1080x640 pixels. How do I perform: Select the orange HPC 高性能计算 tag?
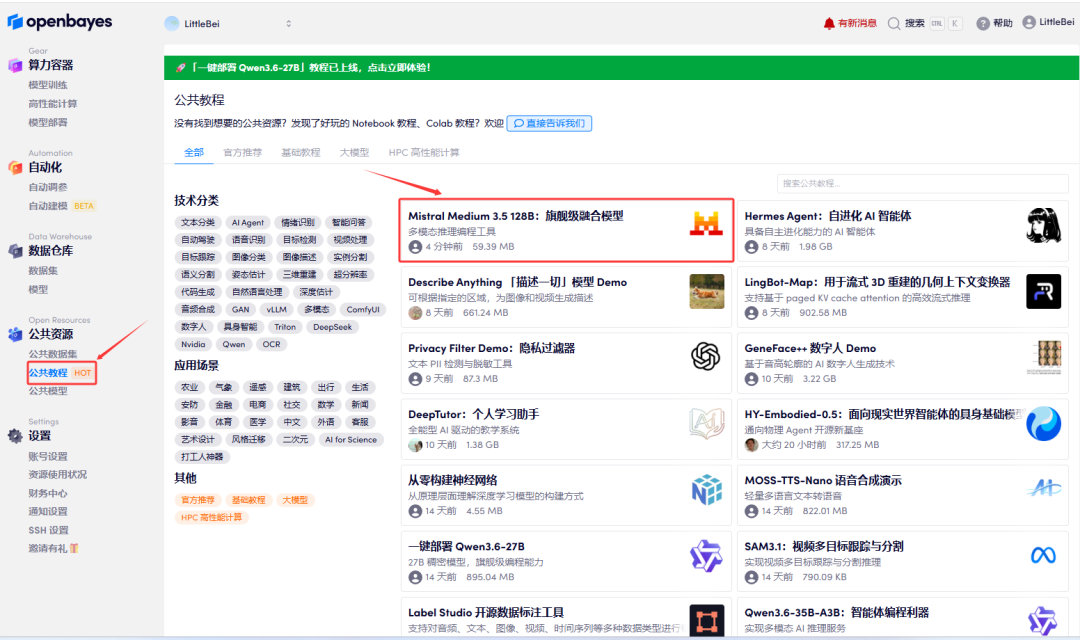click(x=211, y=517)
